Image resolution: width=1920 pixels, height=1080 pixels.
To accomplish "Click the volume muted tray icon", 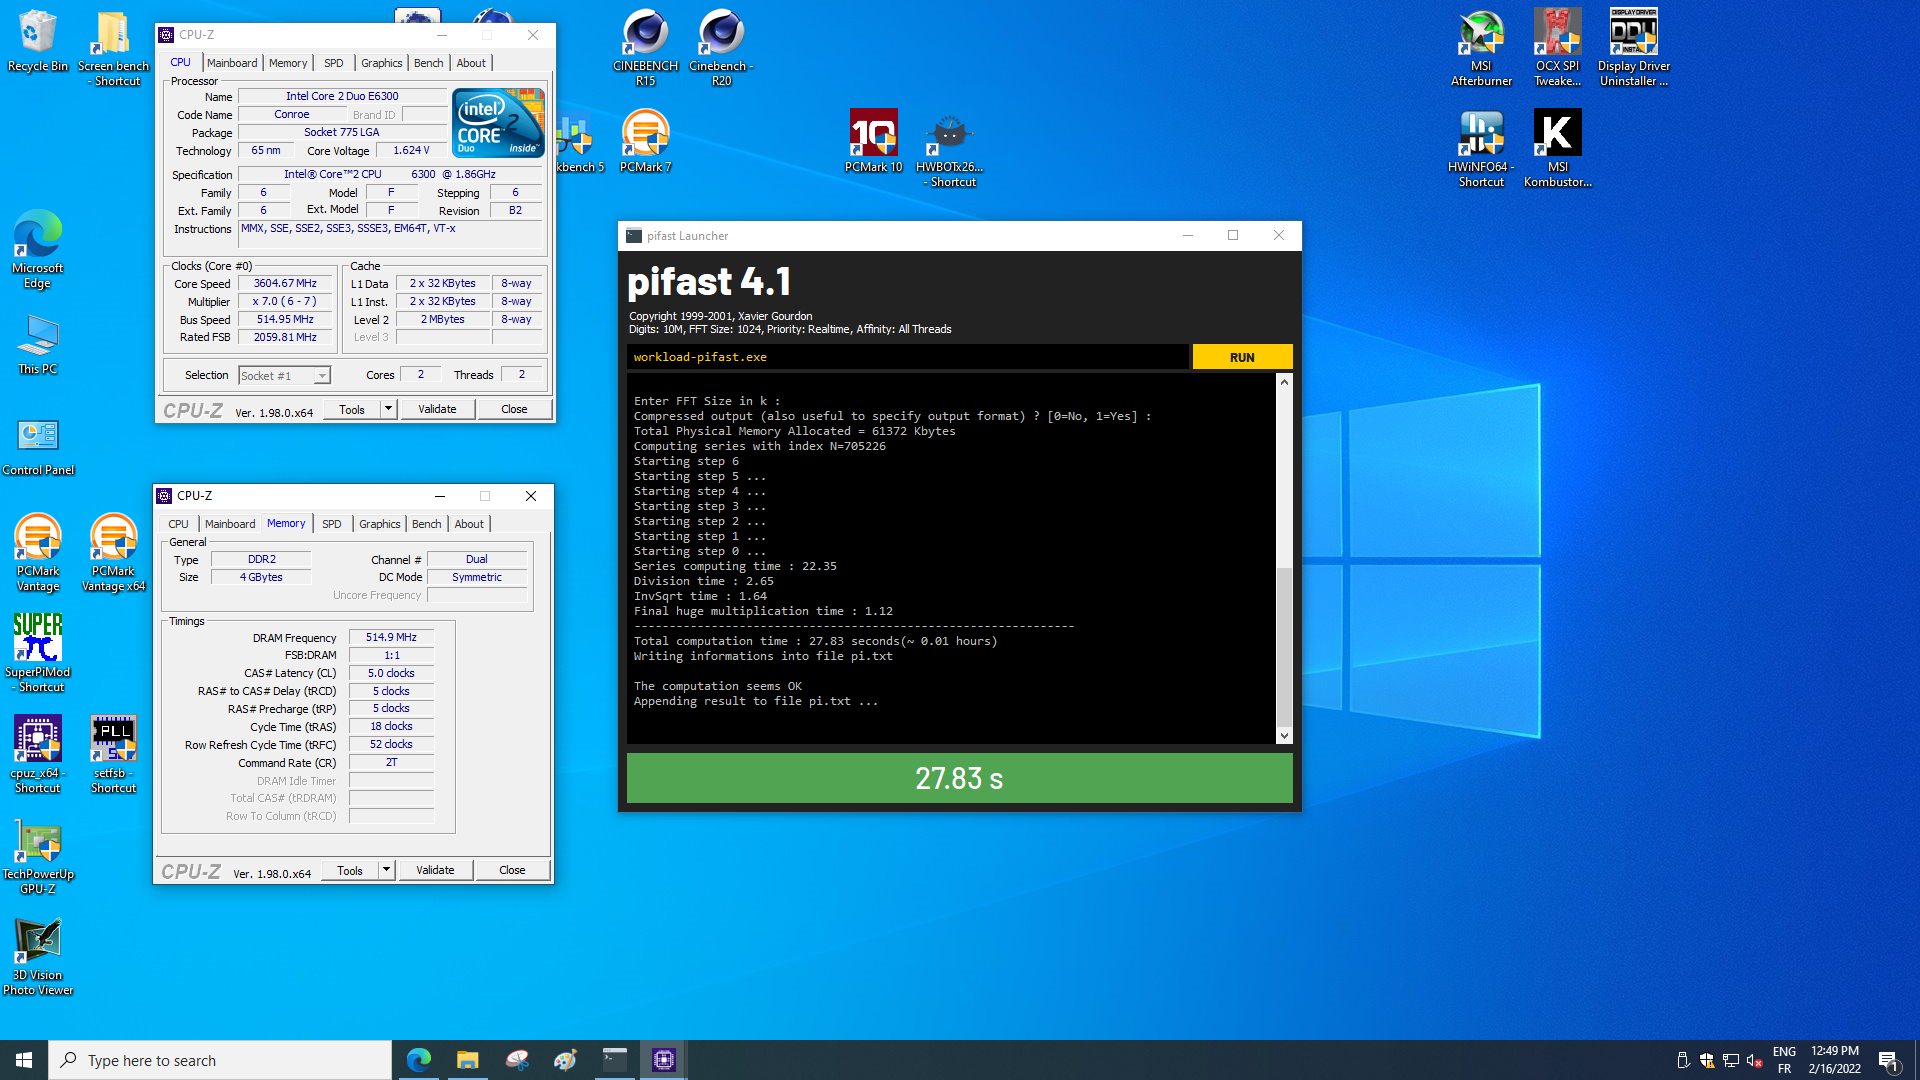I will click(x=1755, y=1060).
